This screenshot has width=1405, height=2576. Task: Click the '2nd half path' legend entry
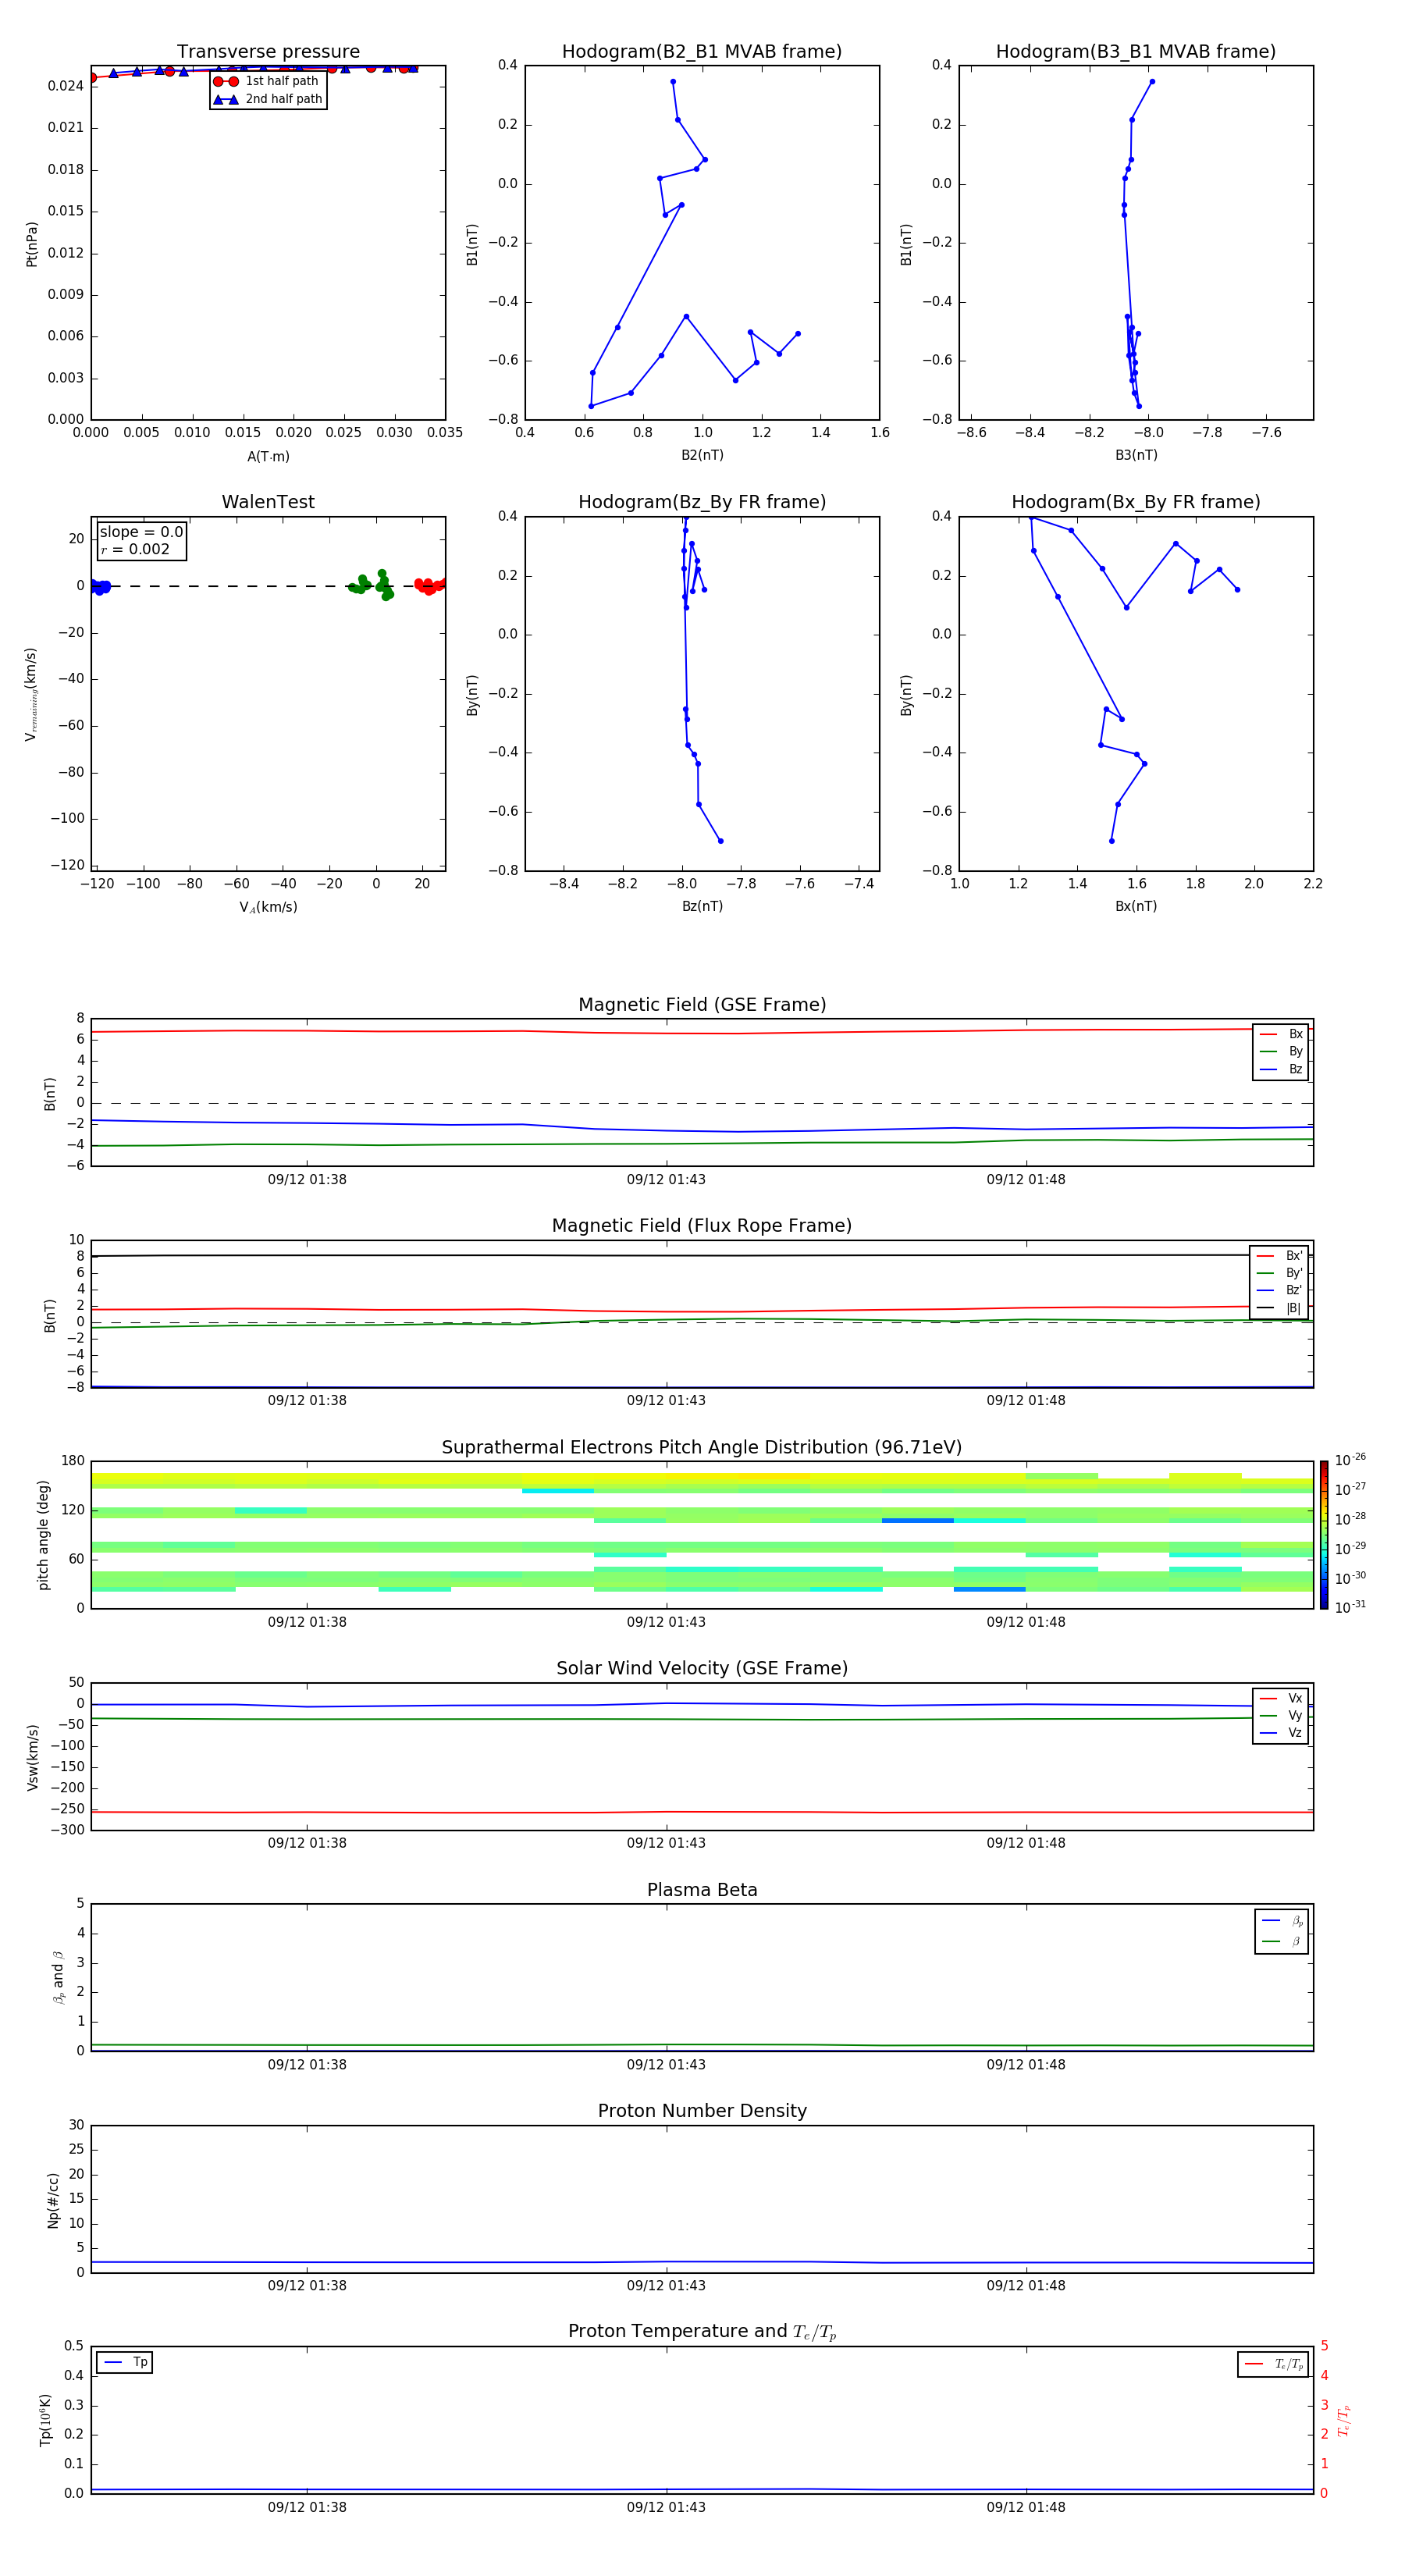268,99
